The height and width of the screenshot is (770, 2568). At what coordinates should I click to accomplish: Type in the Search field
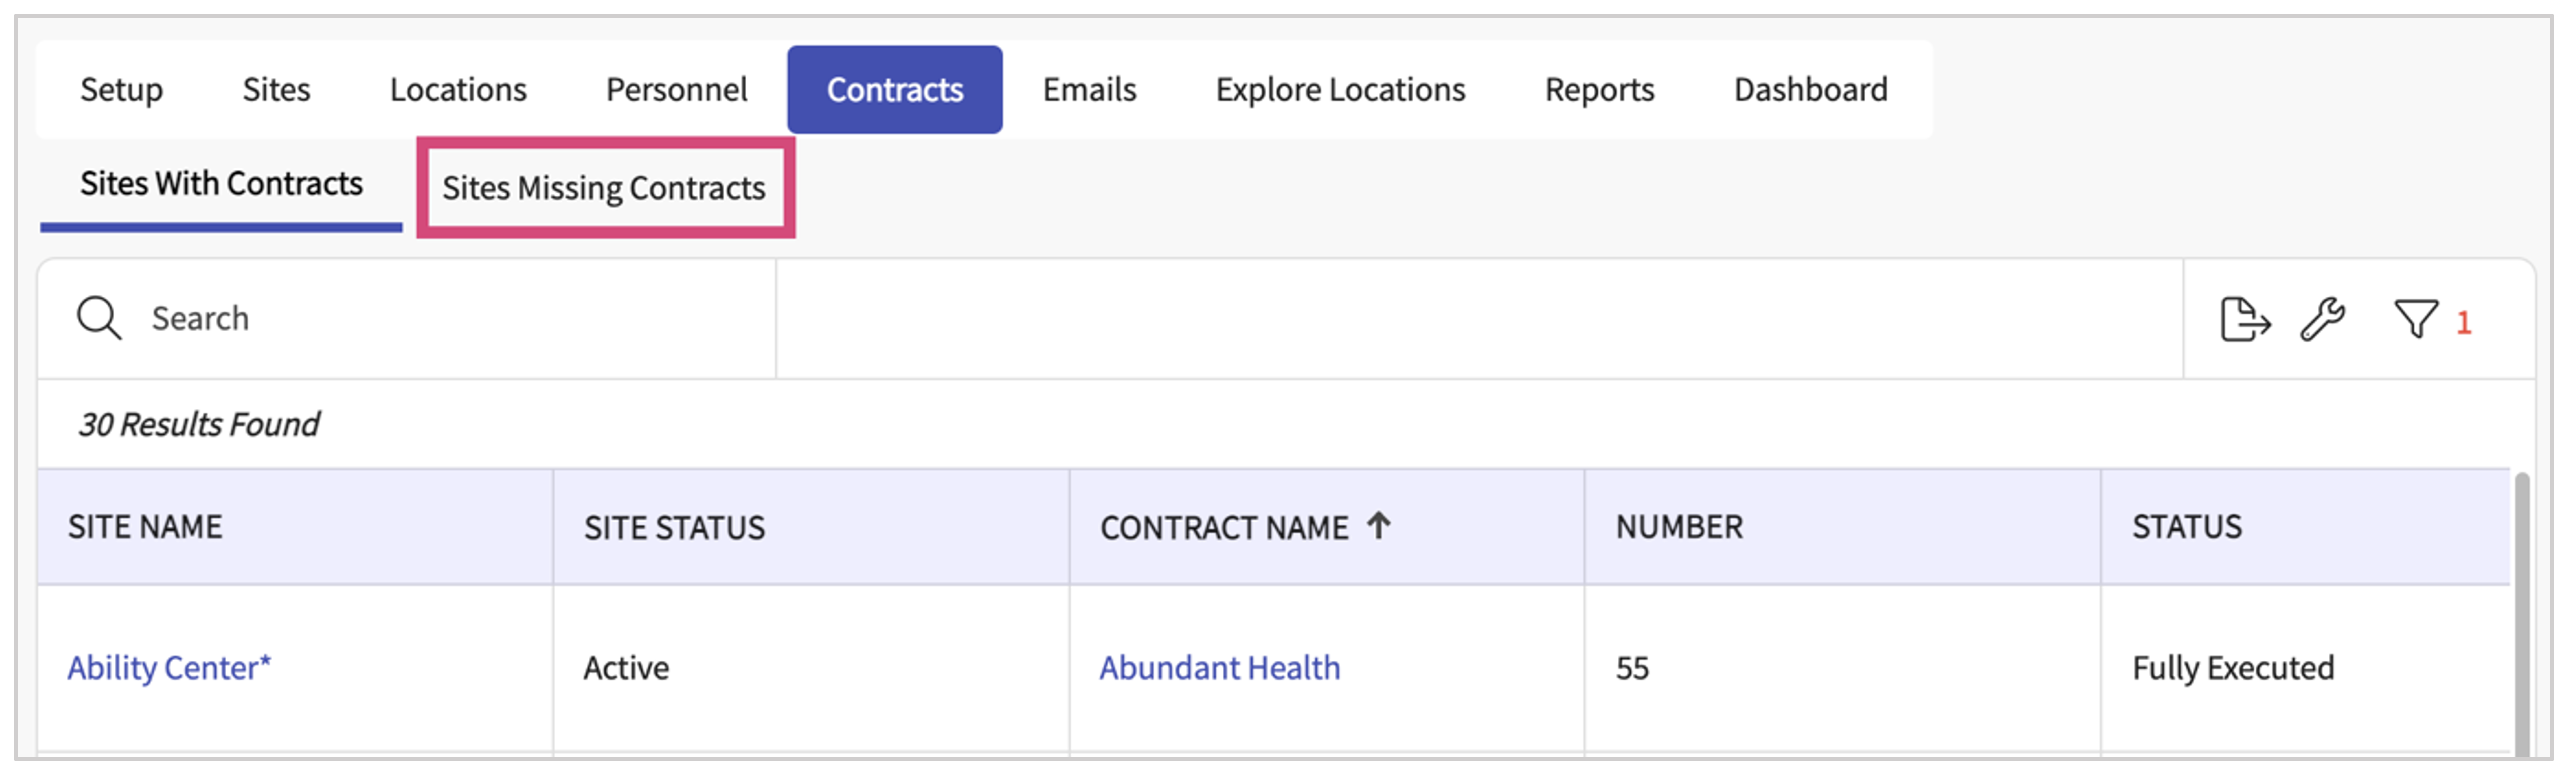click(450, 319)
